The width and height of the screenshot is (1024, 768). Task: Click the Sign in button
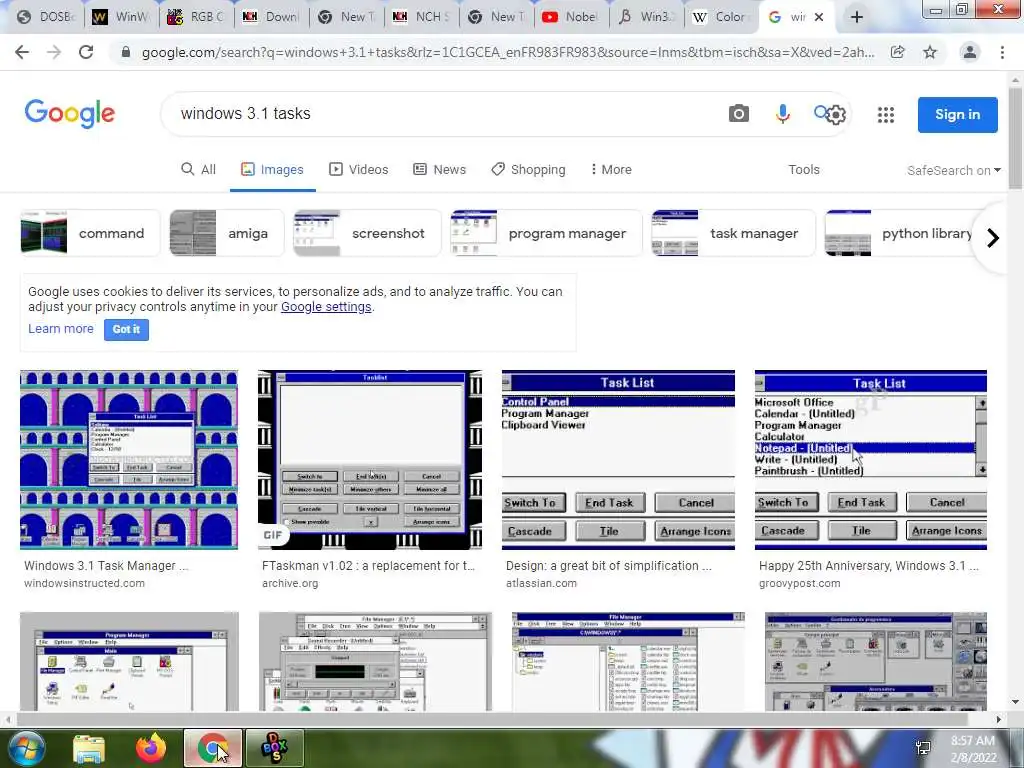pos(957,114)
